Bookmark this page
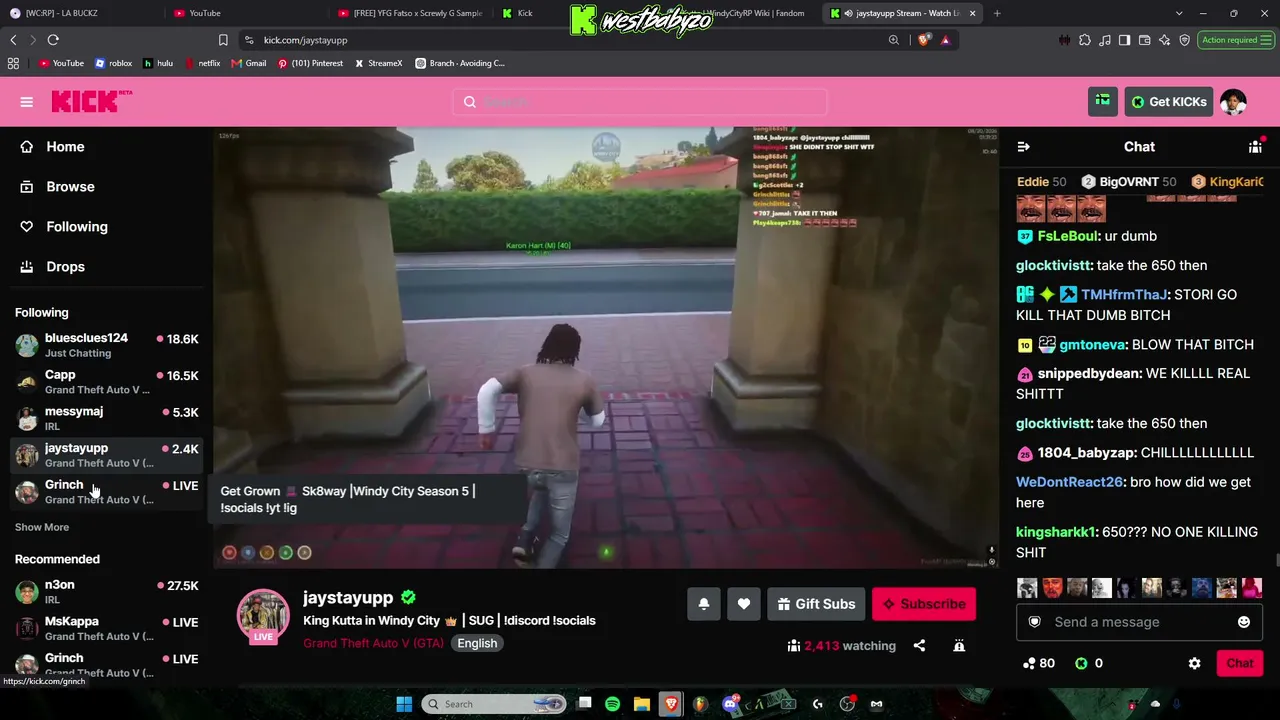1280x720 pixels. 223,40
